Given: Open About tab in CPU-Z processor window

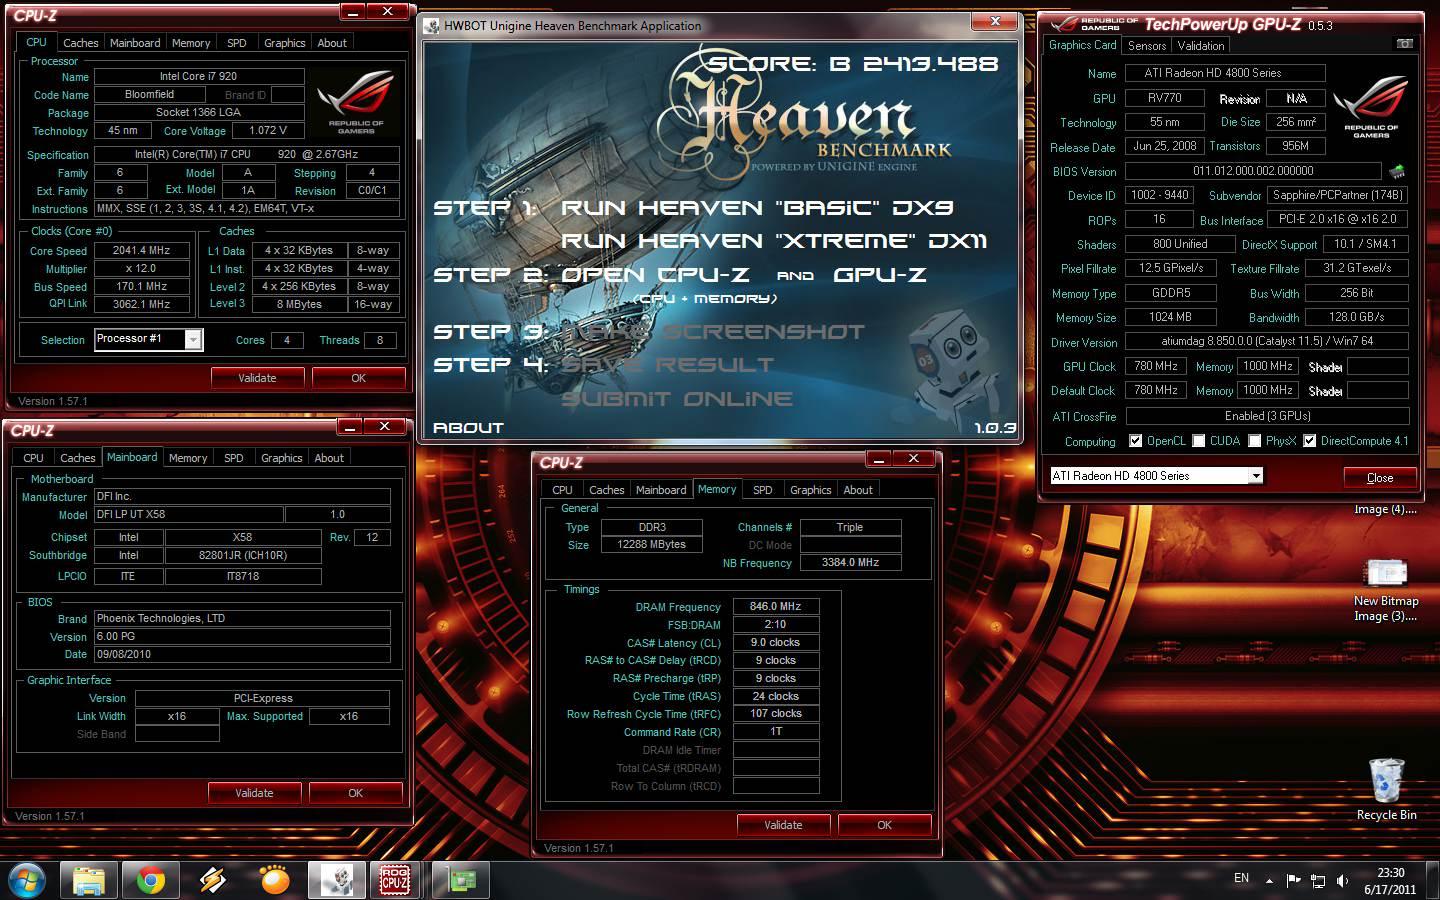Looking at the screenshot, I should click(x=332, y=43).
